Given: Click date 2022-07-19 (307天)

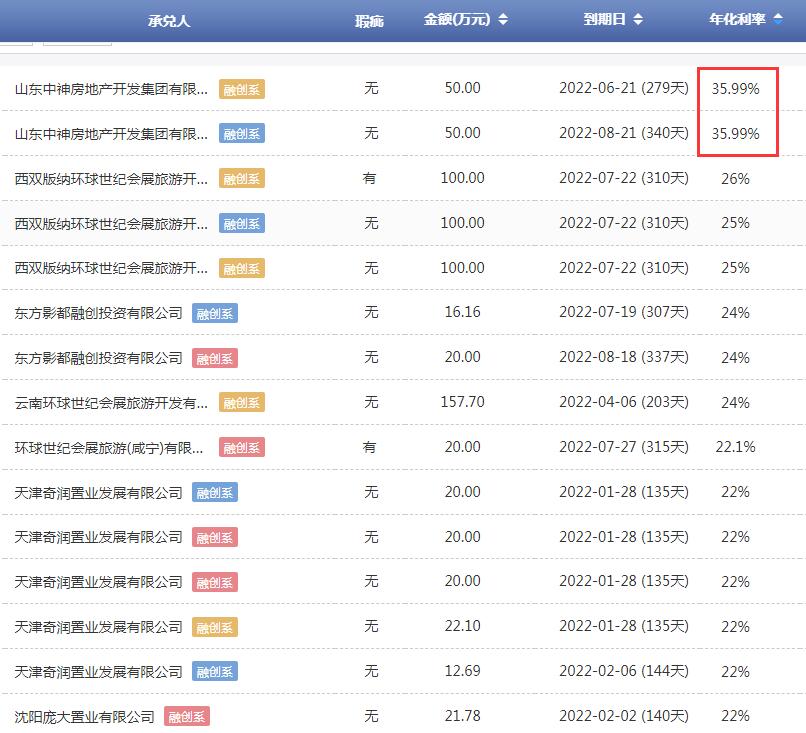Looking at the screenshot, I should pos(624,312).
